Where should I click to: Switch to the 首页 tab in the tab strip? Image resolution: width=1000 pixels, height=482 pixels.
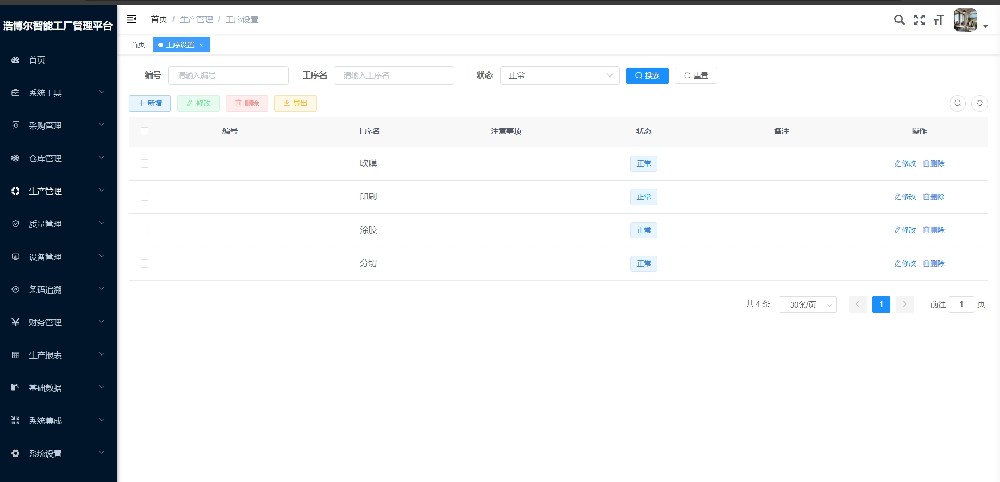tap(138, 45)
